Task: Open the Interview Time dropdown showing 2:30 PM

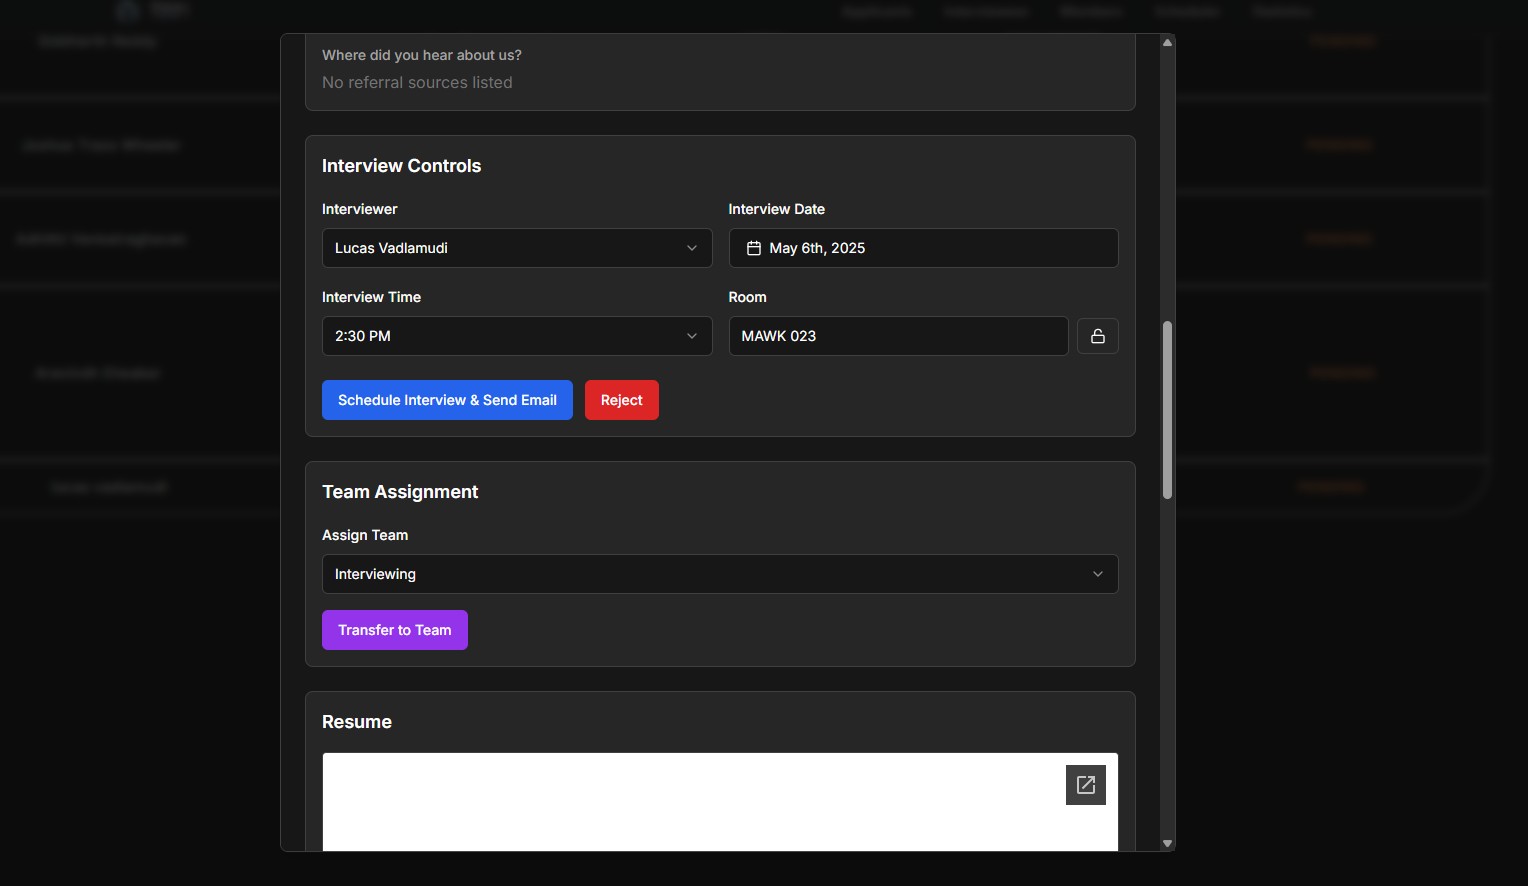Action: (517, 336)
